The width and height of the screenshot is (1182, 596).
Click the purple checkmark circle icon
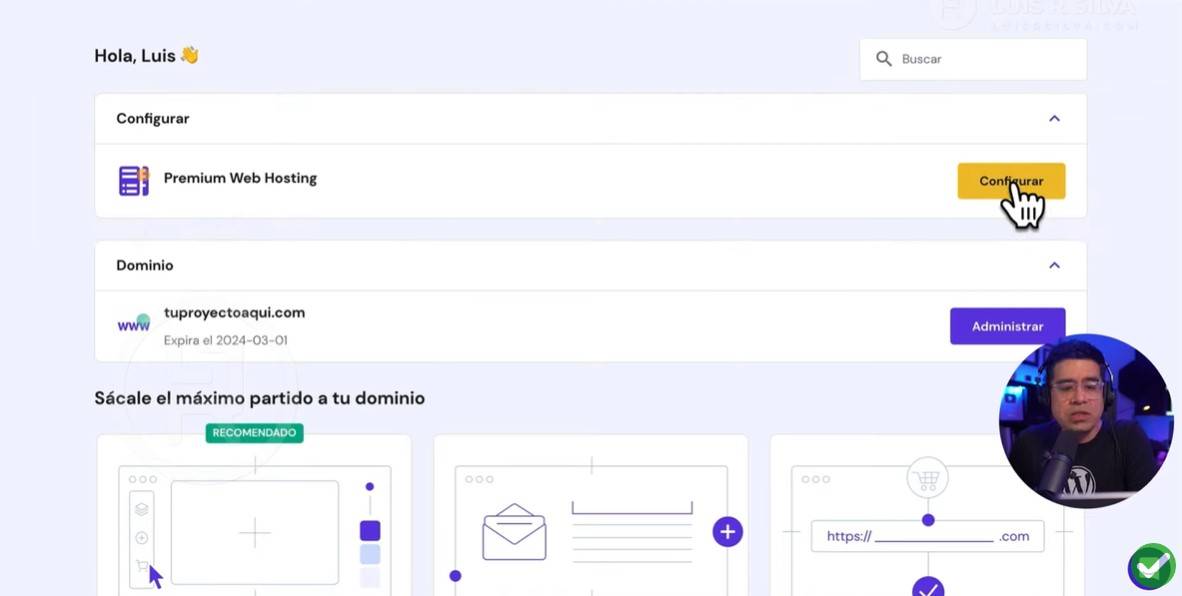(928, 587)
